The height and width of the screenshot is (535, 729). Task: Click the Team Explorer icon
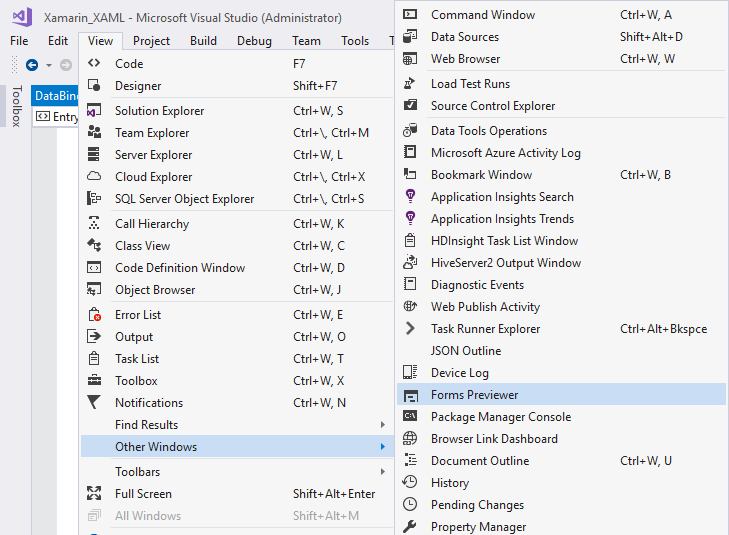(x=95, y=133)
